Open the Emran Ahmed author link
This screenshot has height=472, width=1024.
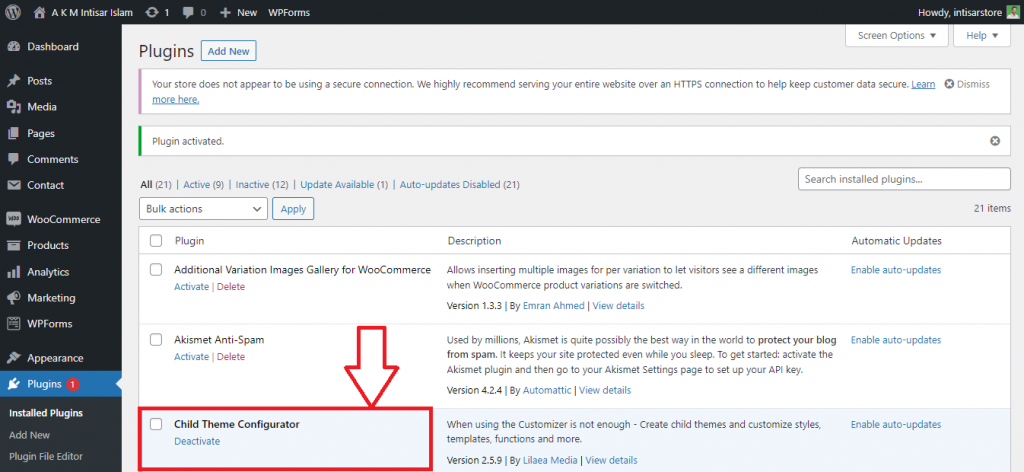[554, 306]
